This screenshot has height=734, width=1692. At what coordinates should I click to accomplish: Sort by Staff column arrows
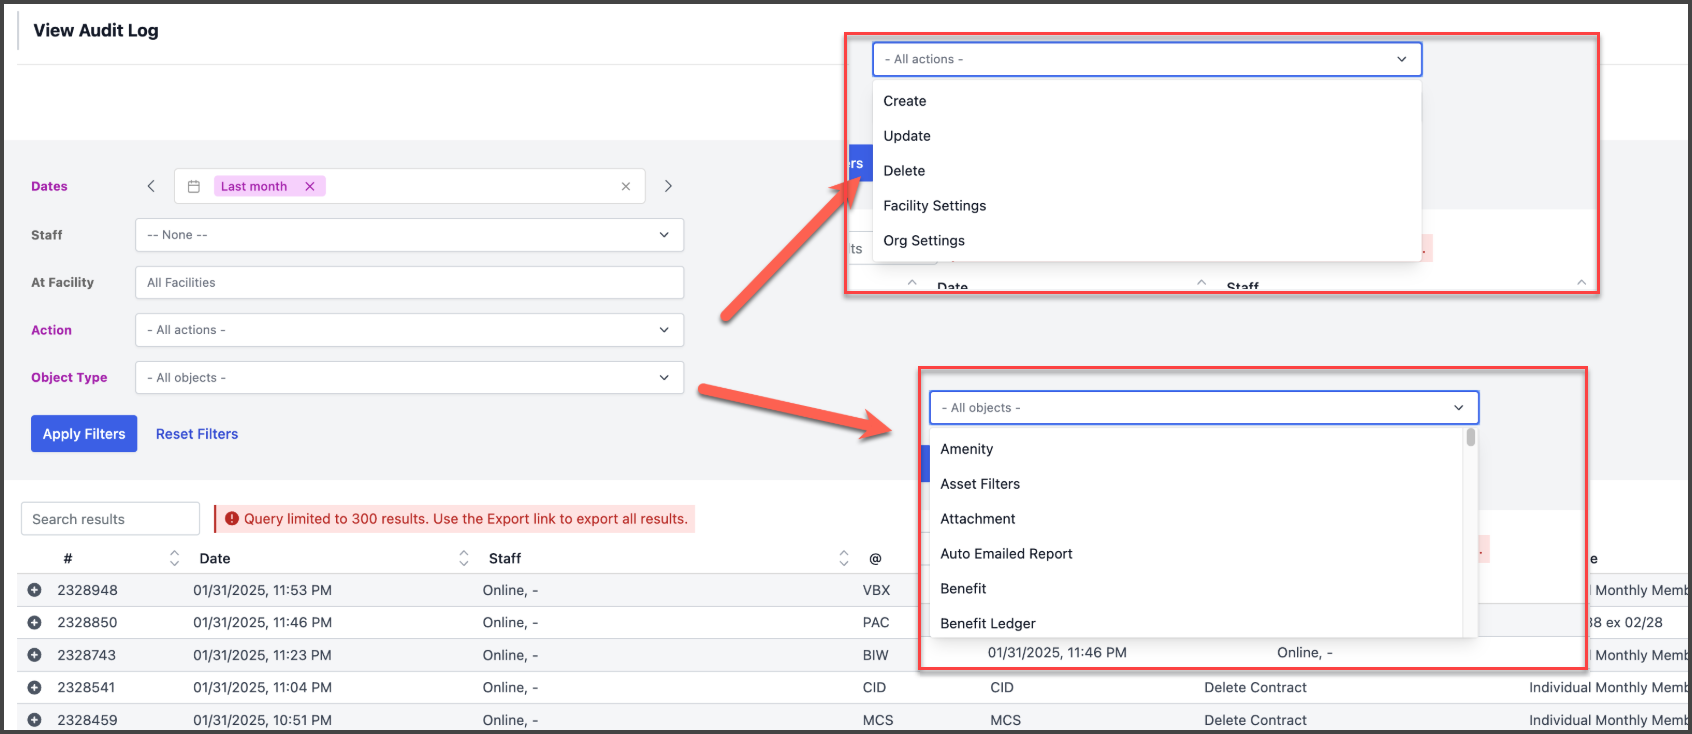(843, 558)
